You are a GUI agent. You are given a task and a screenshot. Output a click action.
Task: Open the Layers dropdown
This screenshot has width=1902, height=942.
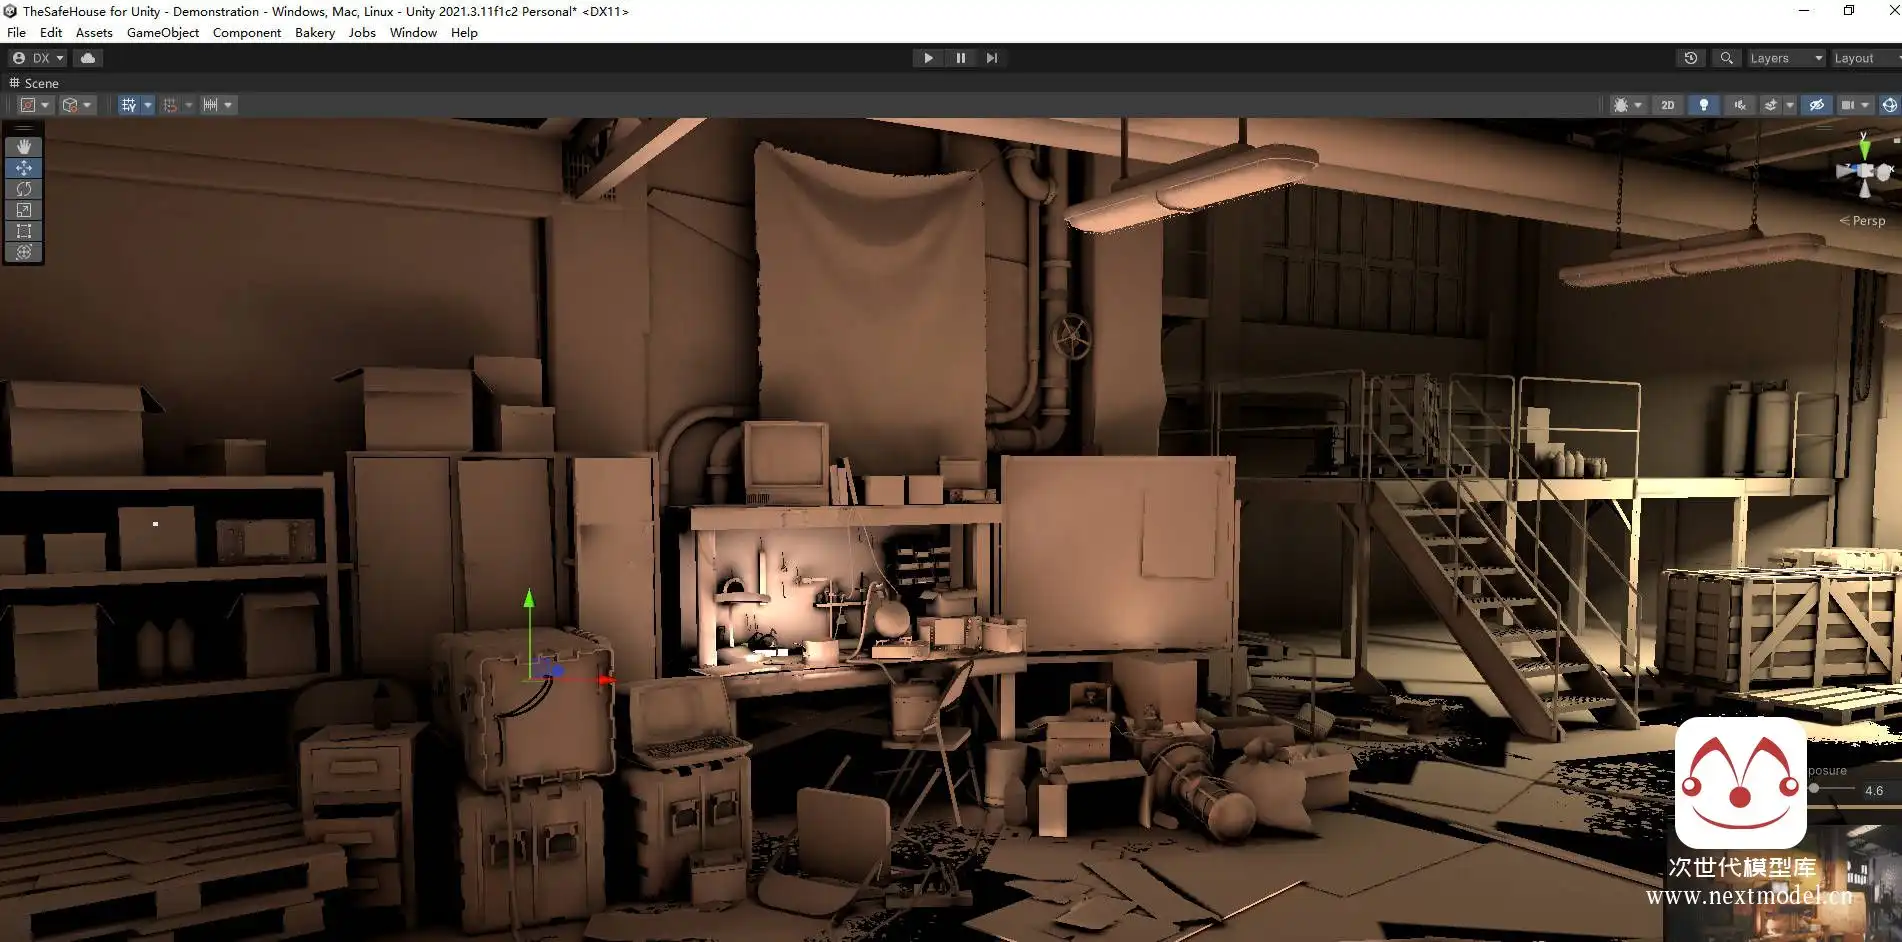coord(1785,58)
